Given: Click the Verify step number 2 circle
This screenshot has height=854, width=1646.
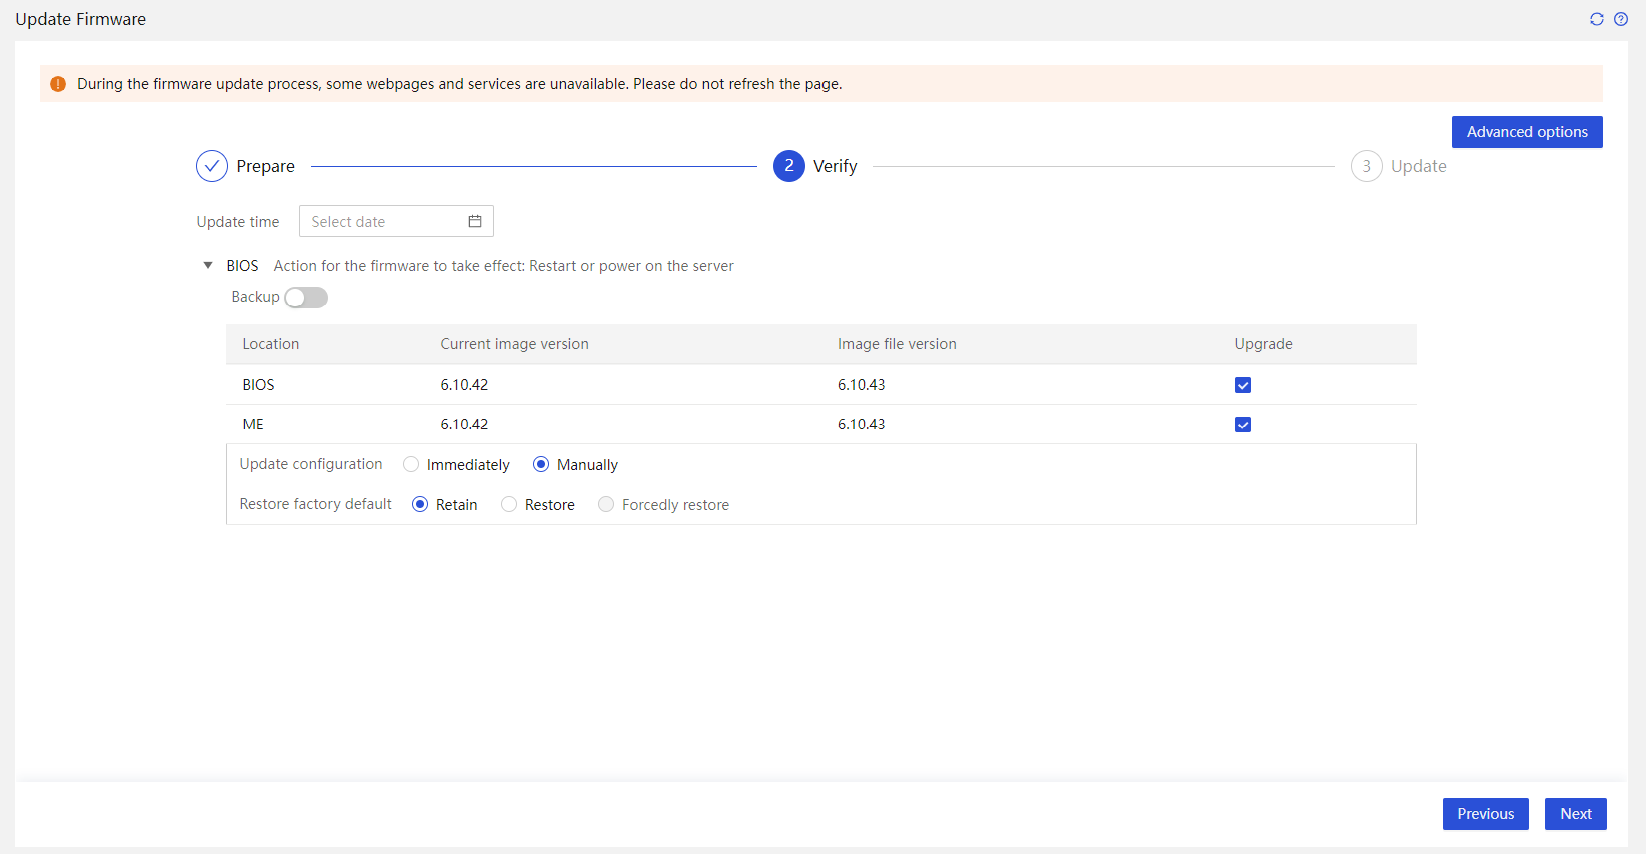Looking at the screenshot, I should click(789, 166).
